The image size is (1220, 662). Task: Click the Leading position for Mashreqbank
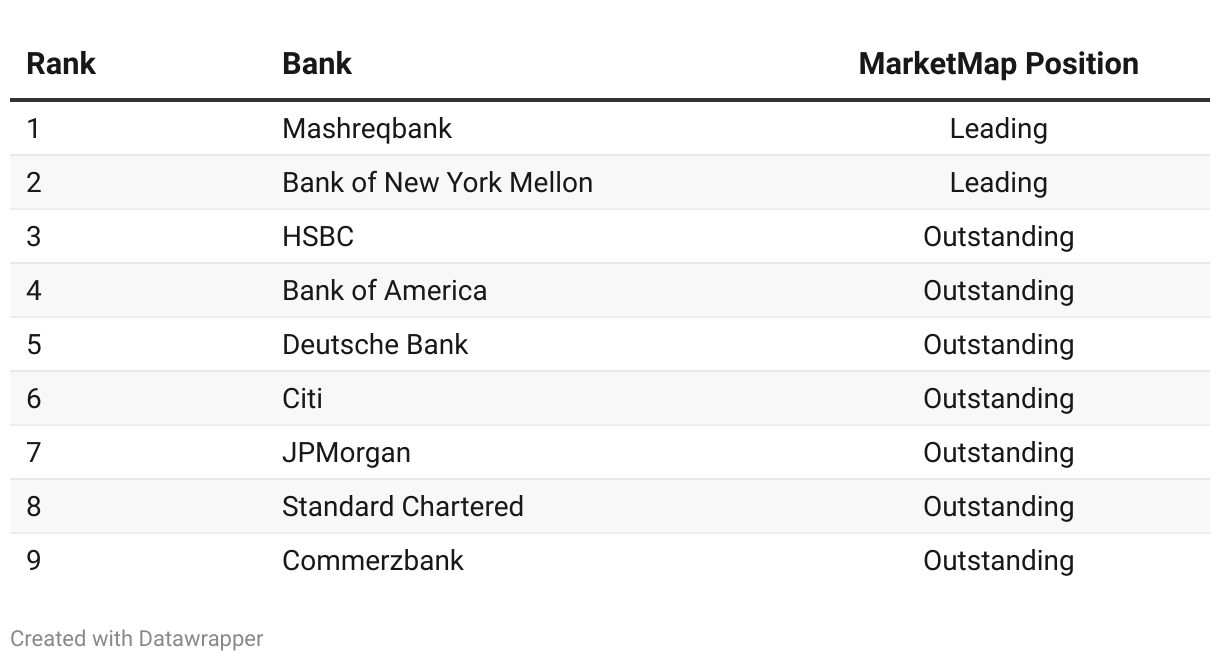(x=998, y=129)
